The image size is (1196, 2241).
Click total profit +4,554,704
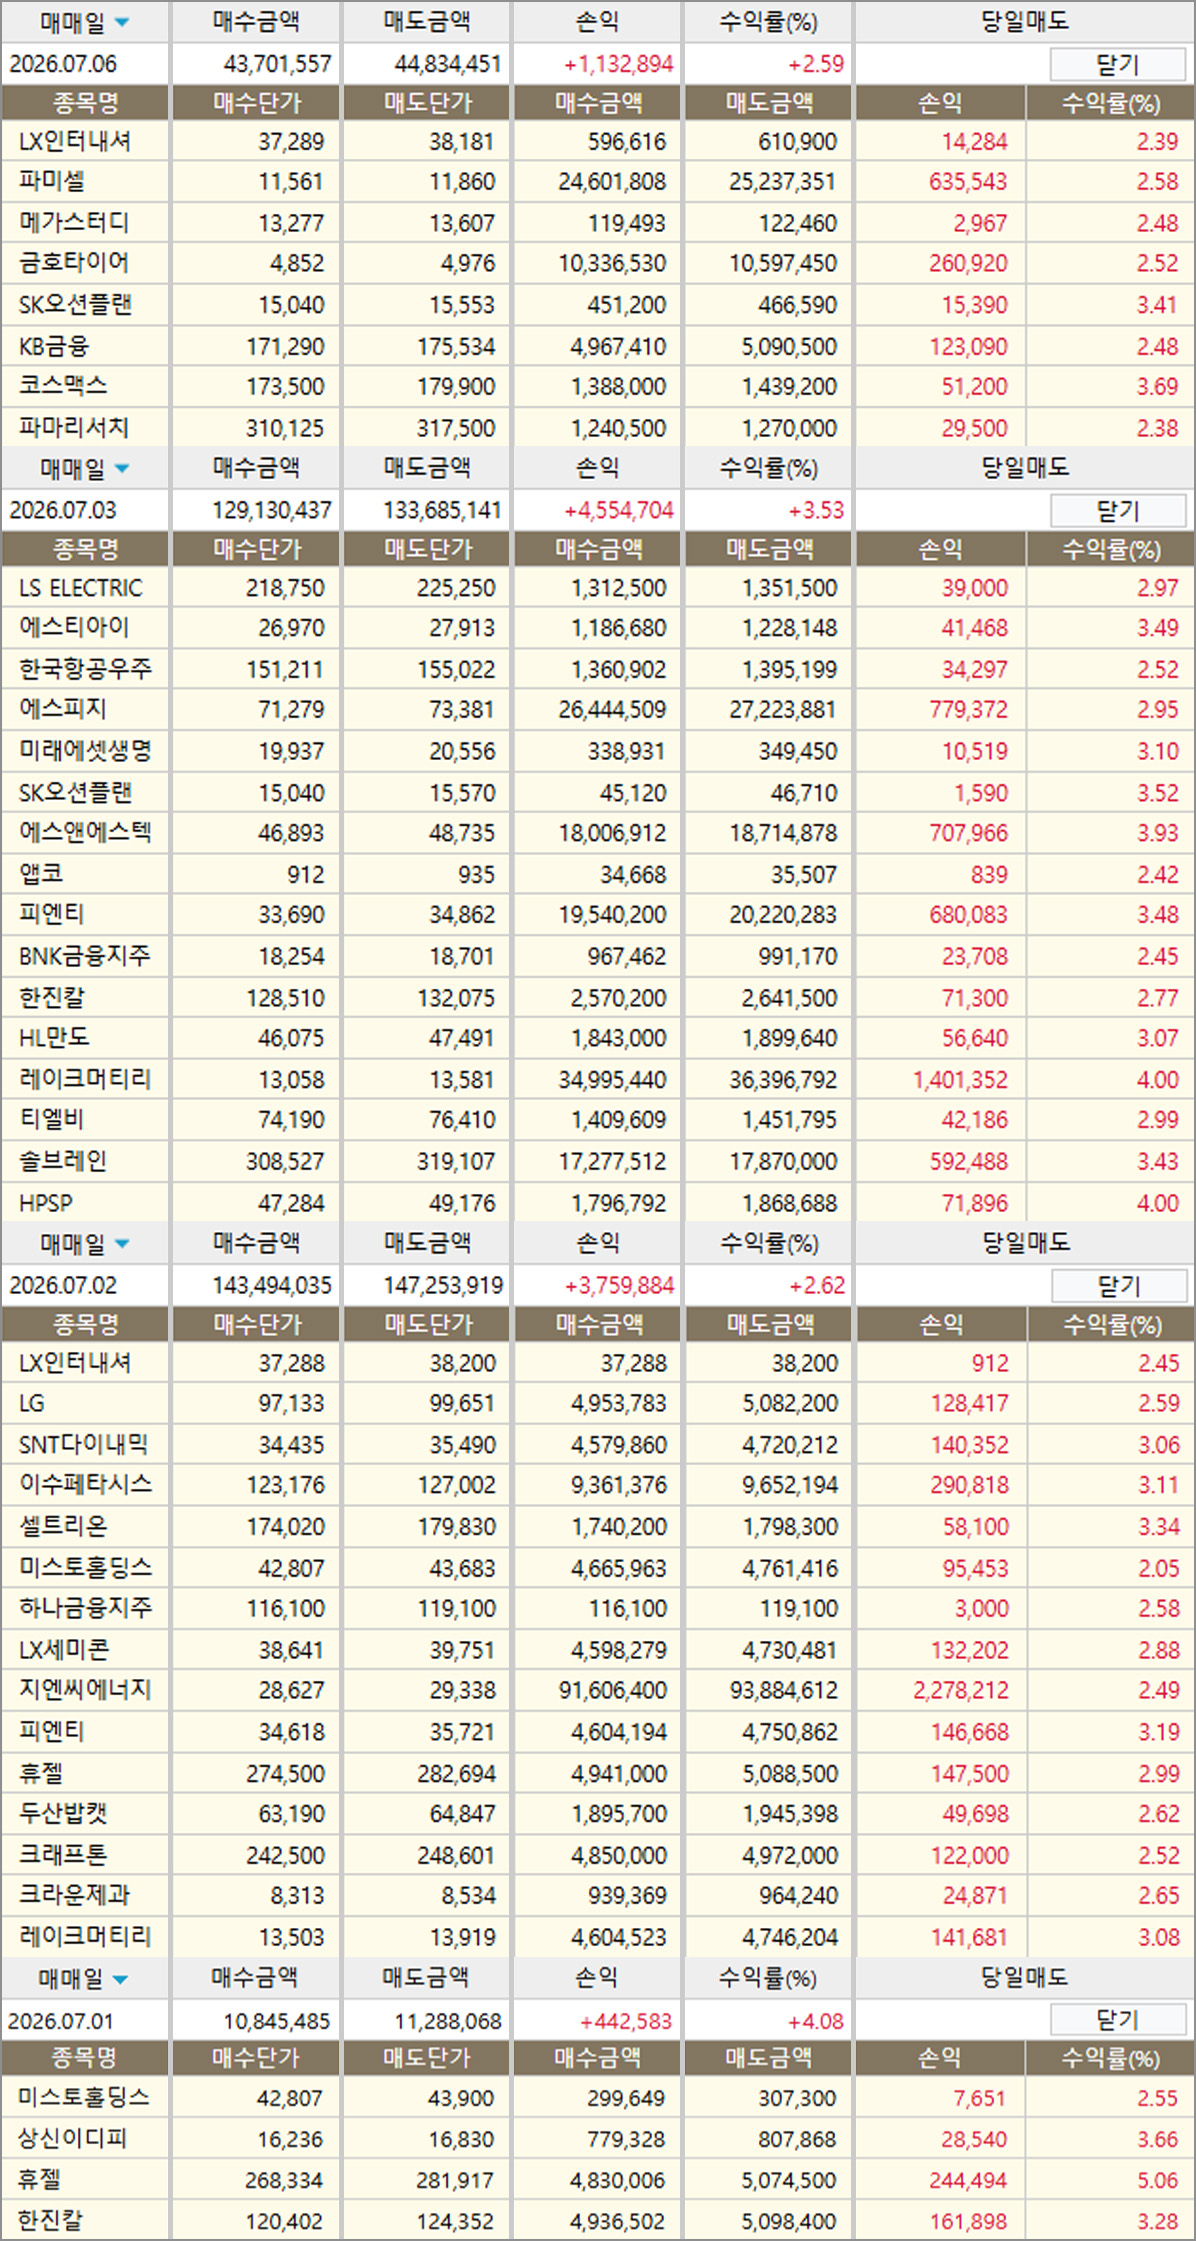pyautogui.click(x=618, y=511)
